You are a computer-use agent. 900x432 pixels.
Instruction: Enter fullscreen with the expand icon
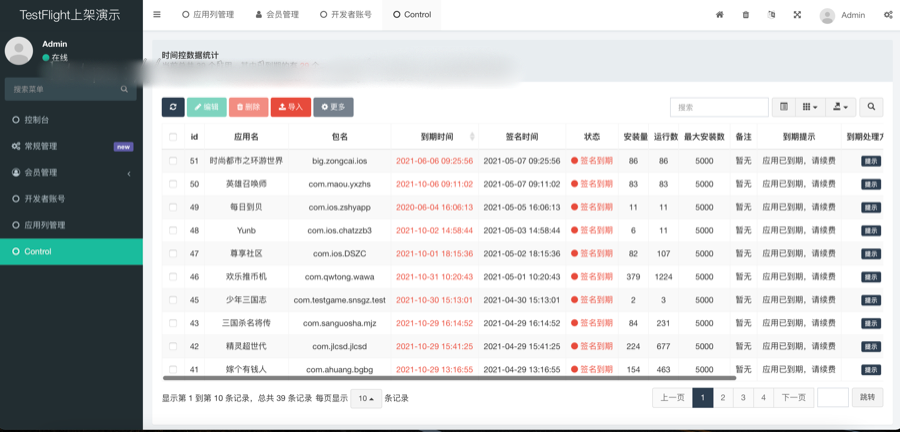tap(797, 15)
